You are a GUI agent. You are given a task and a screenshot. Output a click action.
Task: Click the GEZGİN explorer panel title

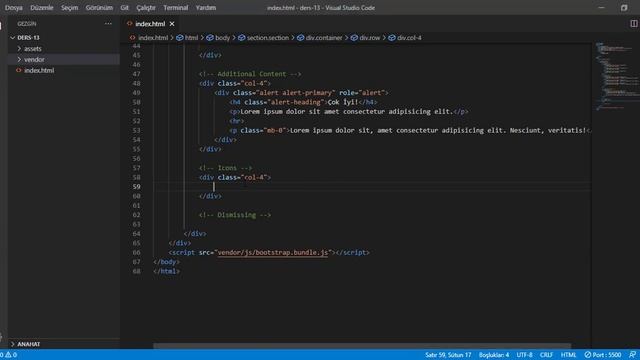[x=27, y=24]
